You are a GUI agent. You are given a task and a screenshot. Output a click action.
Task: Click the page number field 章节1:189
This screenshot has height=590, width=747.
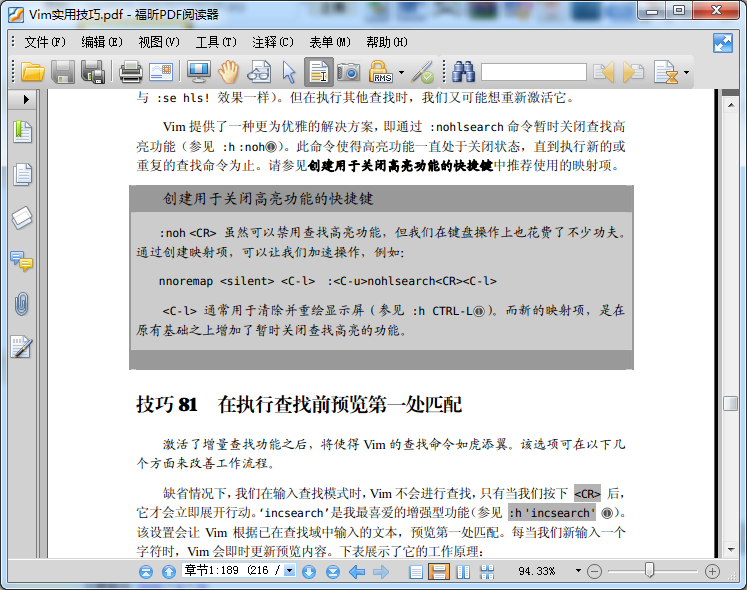point(232,570)
